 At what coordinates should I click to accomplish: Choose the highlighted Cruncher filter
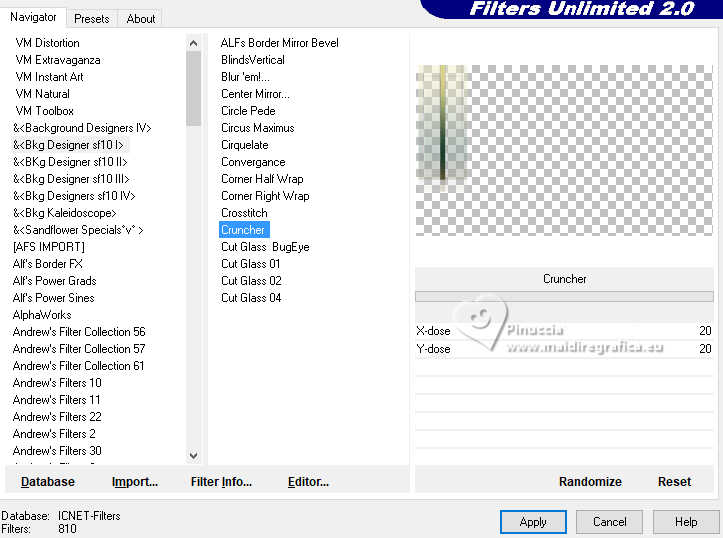point(244,230)
